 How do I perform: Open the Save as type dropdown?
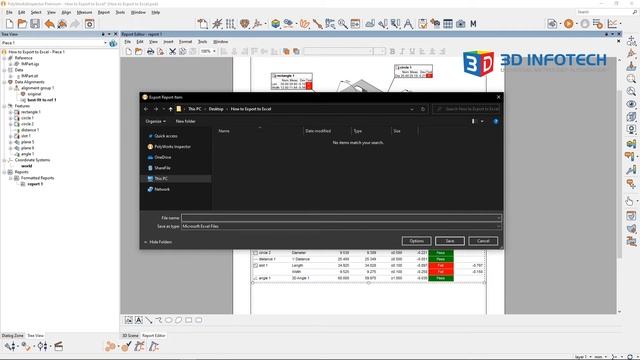pyautogui.click(x=498, y=226)
